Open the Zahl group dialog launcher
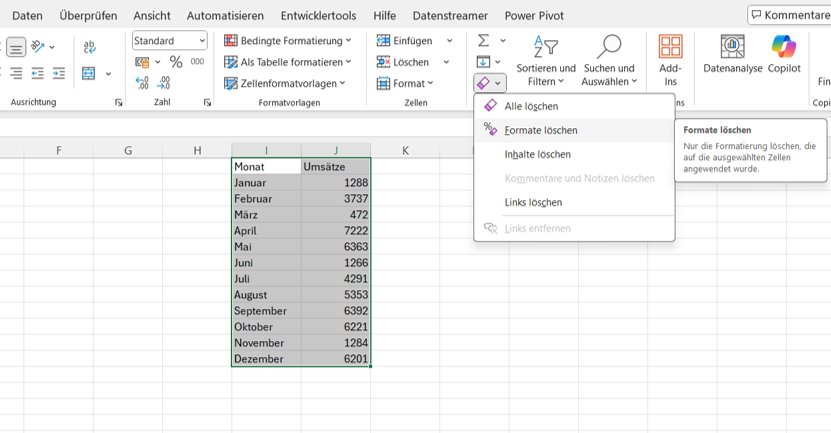The width and height of the screenshot is (831, 433). coord(207,103)
